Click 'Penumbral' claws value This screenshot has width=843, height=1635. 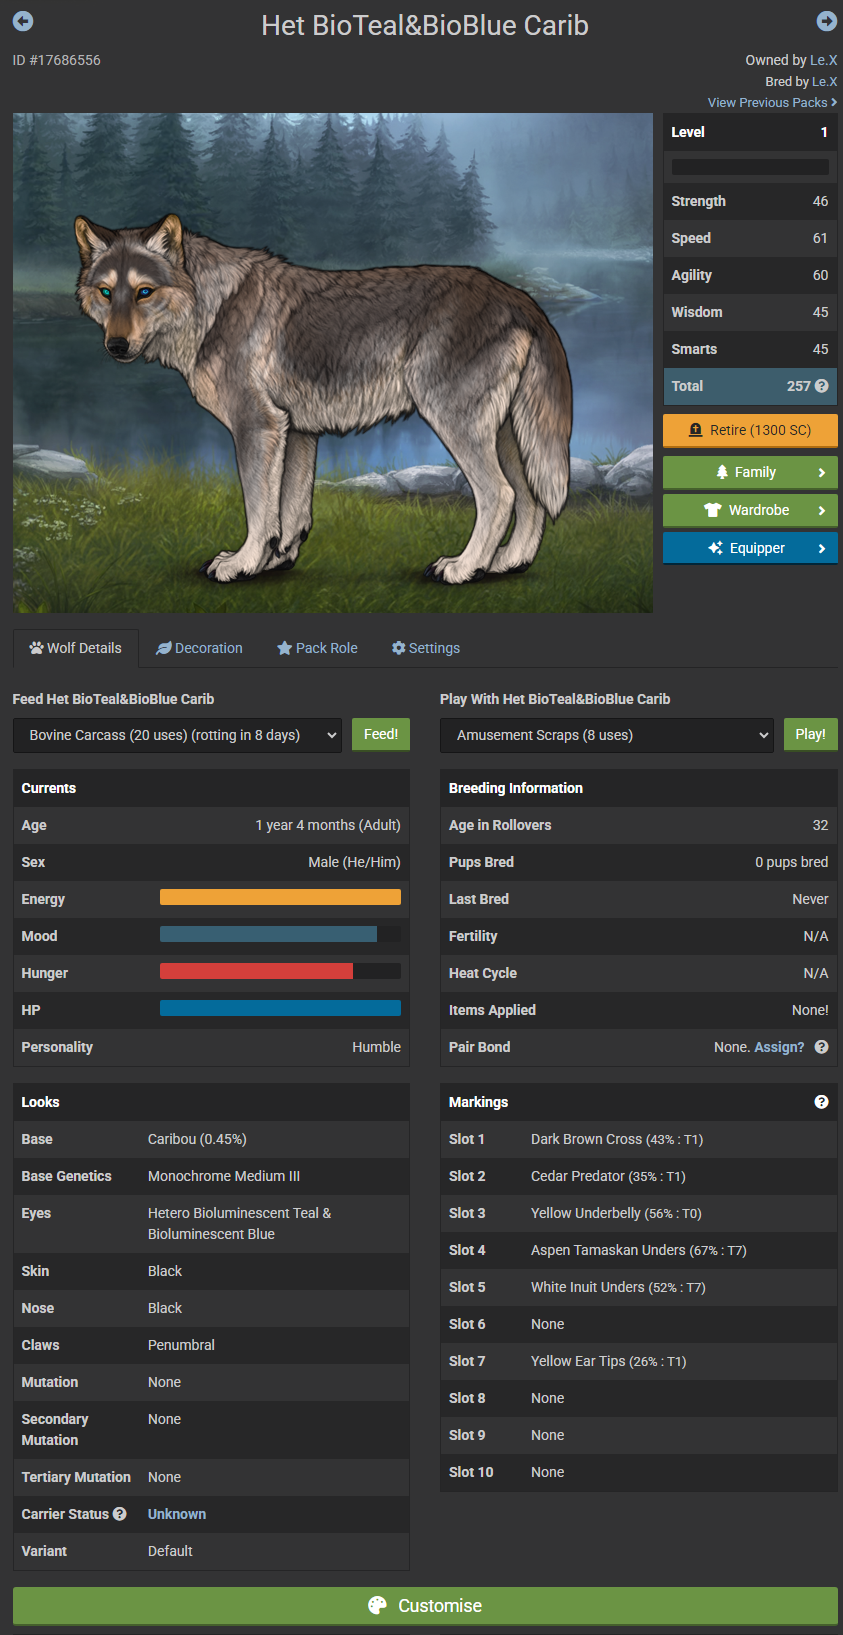pyautogui.click(x=181, y=1345)
